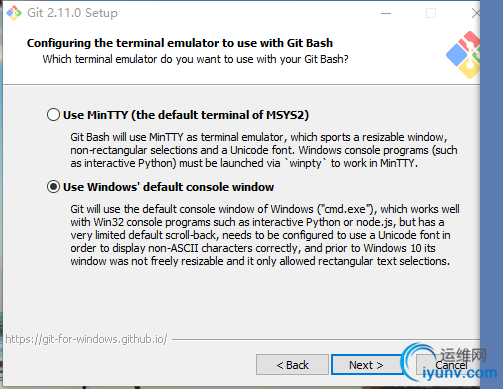Viewport: 503px width, 389px height.
Task: Proceed with the Next > button
Action: [x=366, y=365]
